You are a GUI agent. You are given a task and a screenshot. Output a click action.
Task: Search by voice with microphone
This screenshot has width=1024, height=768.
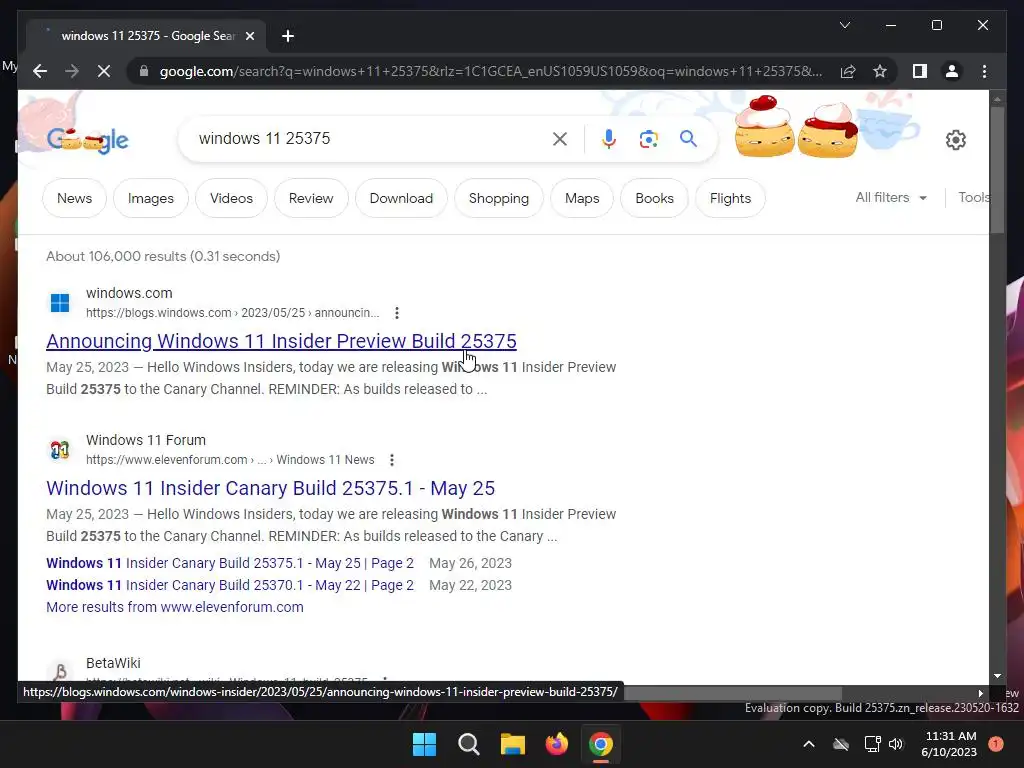609,138
